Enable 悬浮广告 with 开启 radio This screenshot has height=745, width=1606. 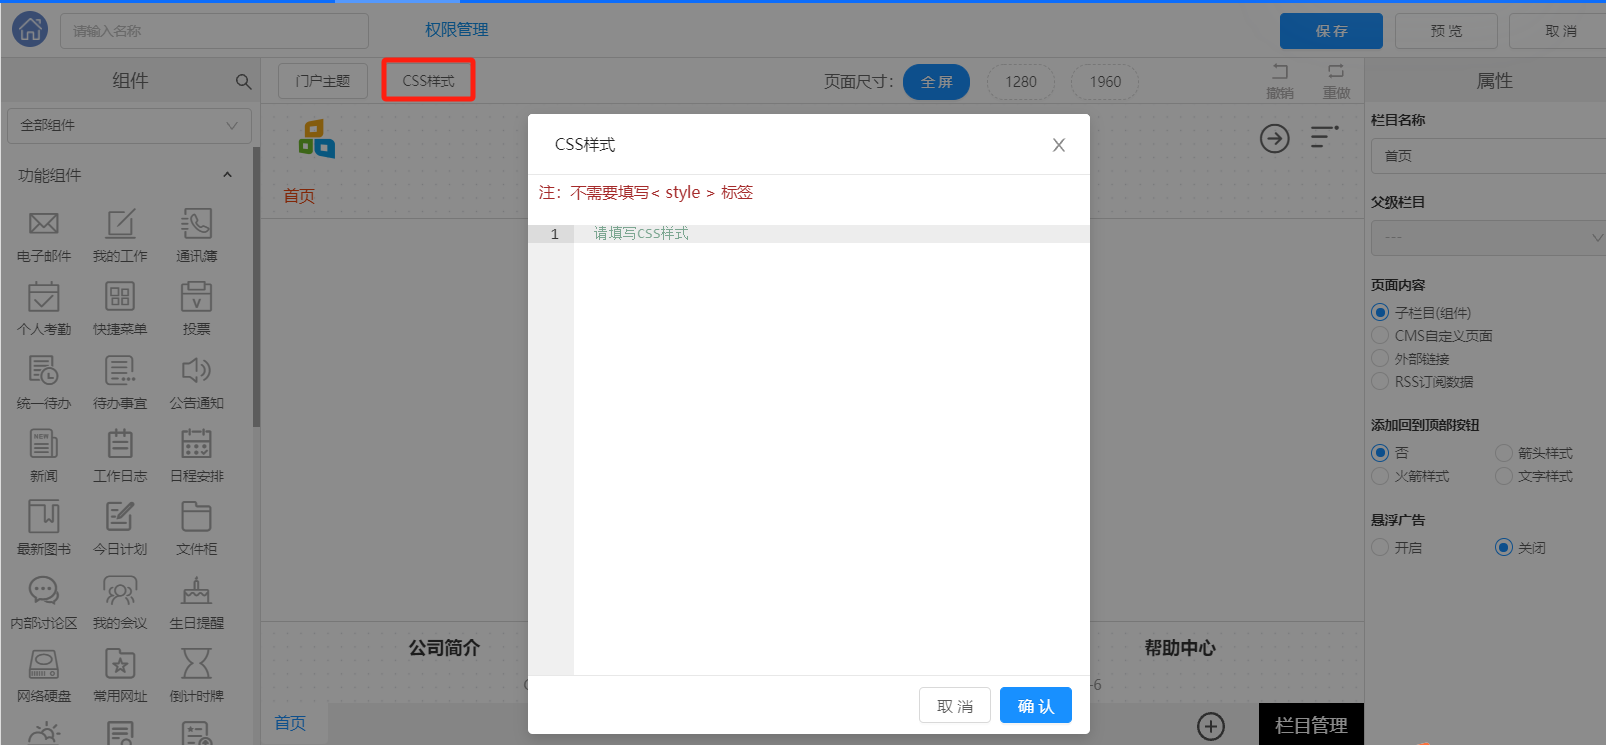[x=1381, y=547]
